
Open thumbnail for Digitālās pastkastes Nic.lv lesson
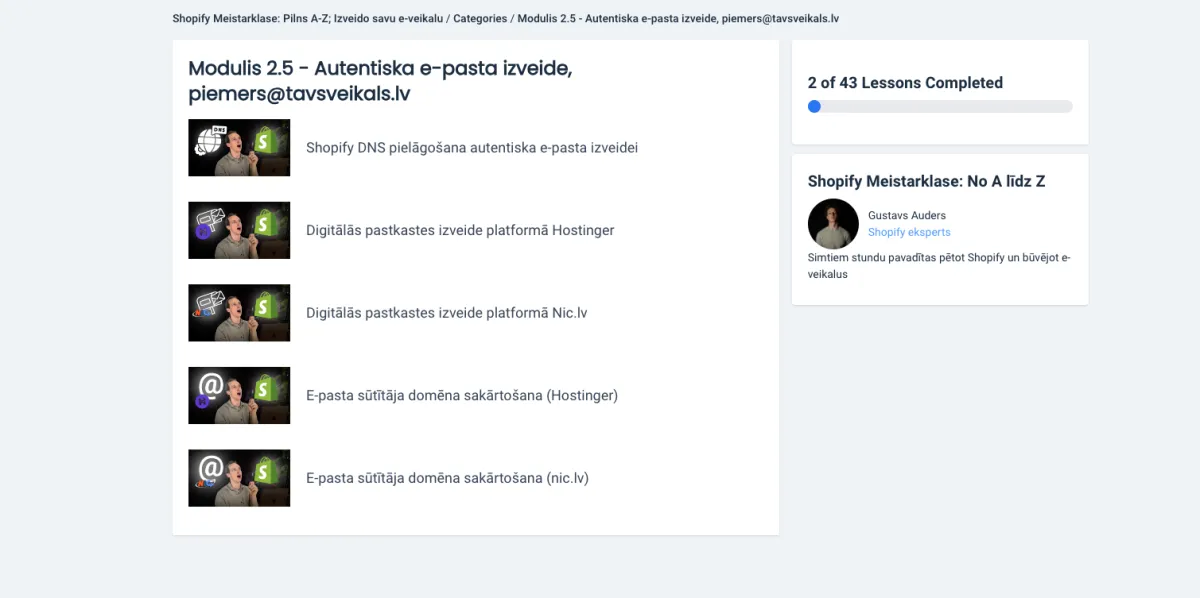239,313
